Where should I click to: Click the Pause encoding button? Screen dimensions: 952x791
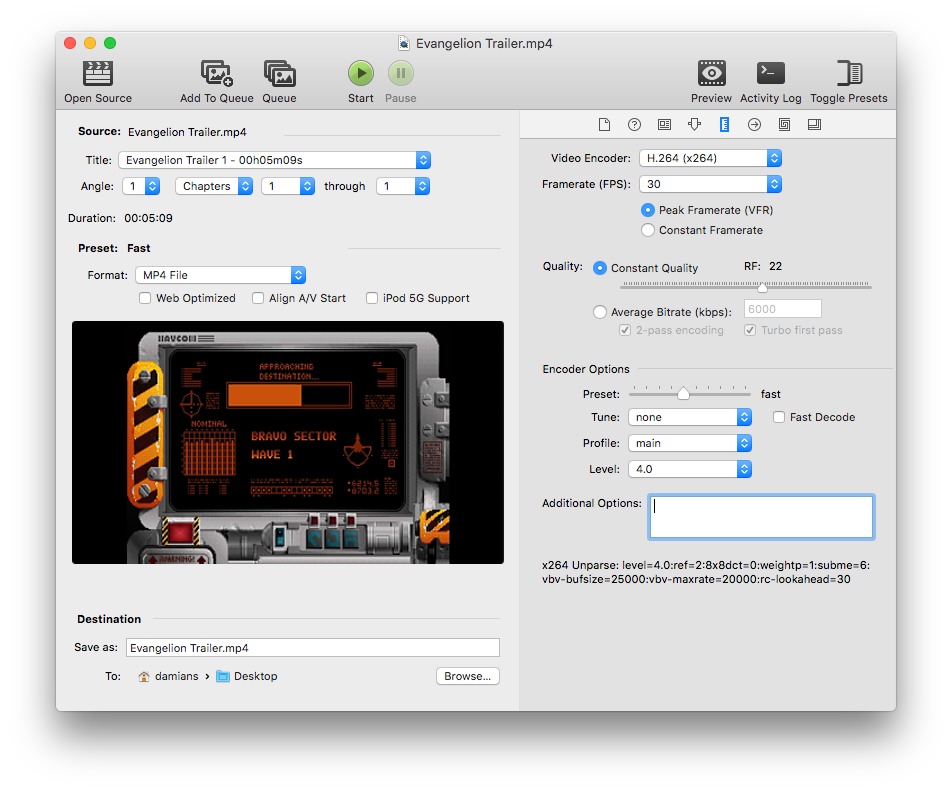click(401, 73)
